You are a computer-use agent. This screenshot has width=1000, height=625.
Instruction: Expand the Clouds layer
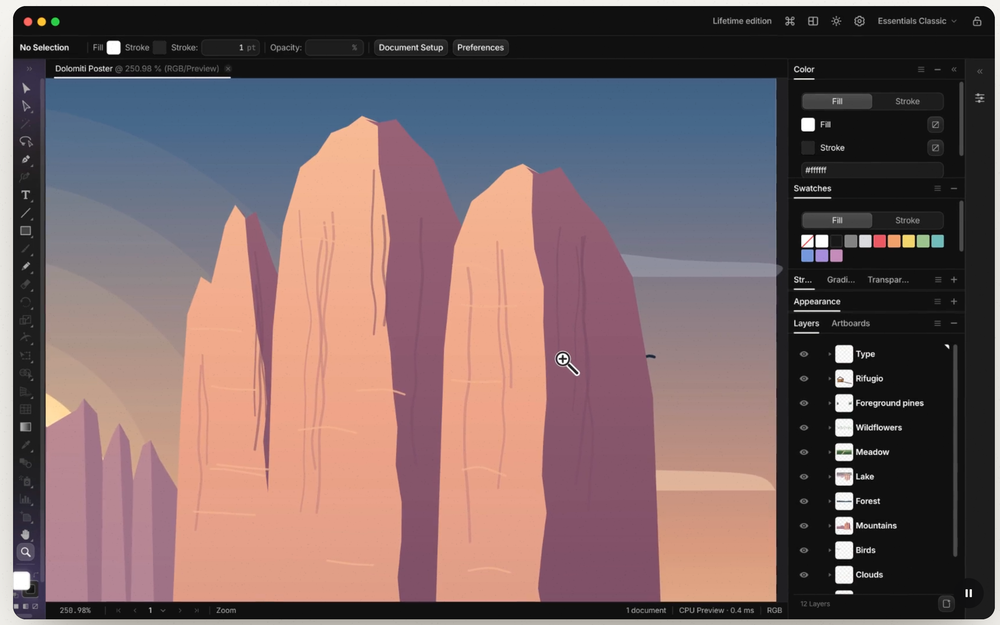point(829,575)
